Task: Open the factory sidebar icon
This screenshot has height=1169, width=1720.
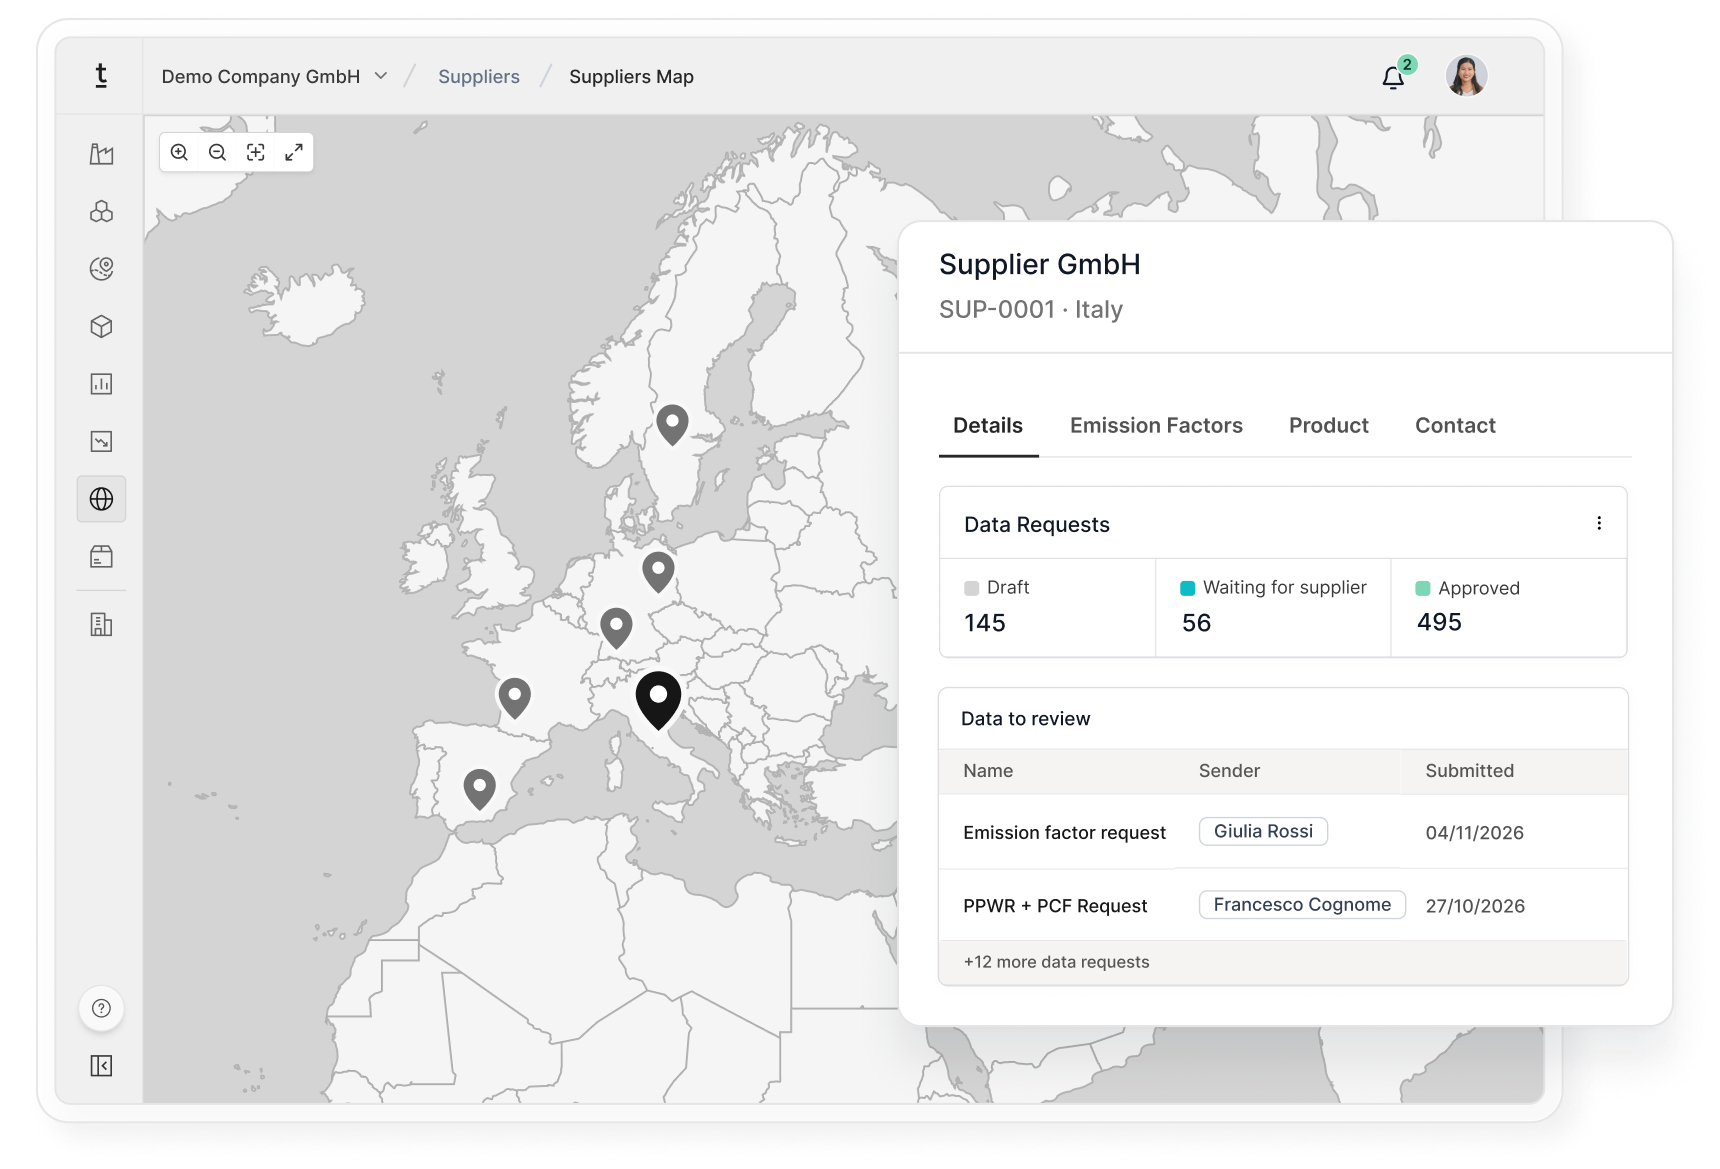Action: 101,154
